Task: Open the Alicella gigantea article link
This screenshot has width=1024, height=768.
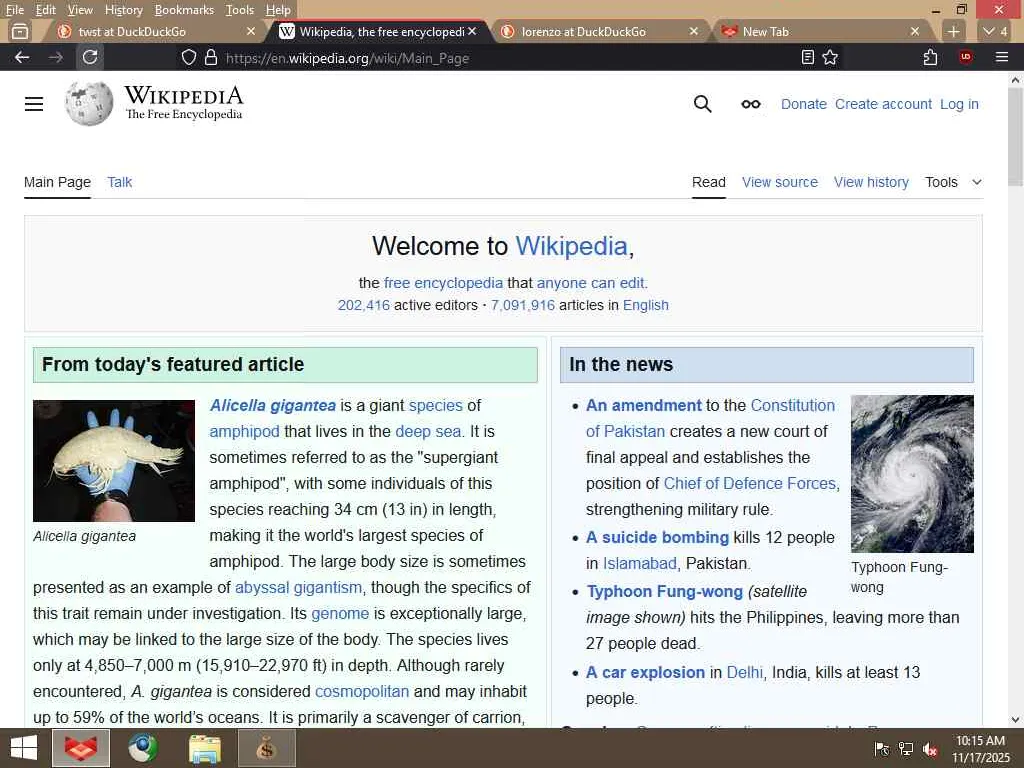Action: 273,406
